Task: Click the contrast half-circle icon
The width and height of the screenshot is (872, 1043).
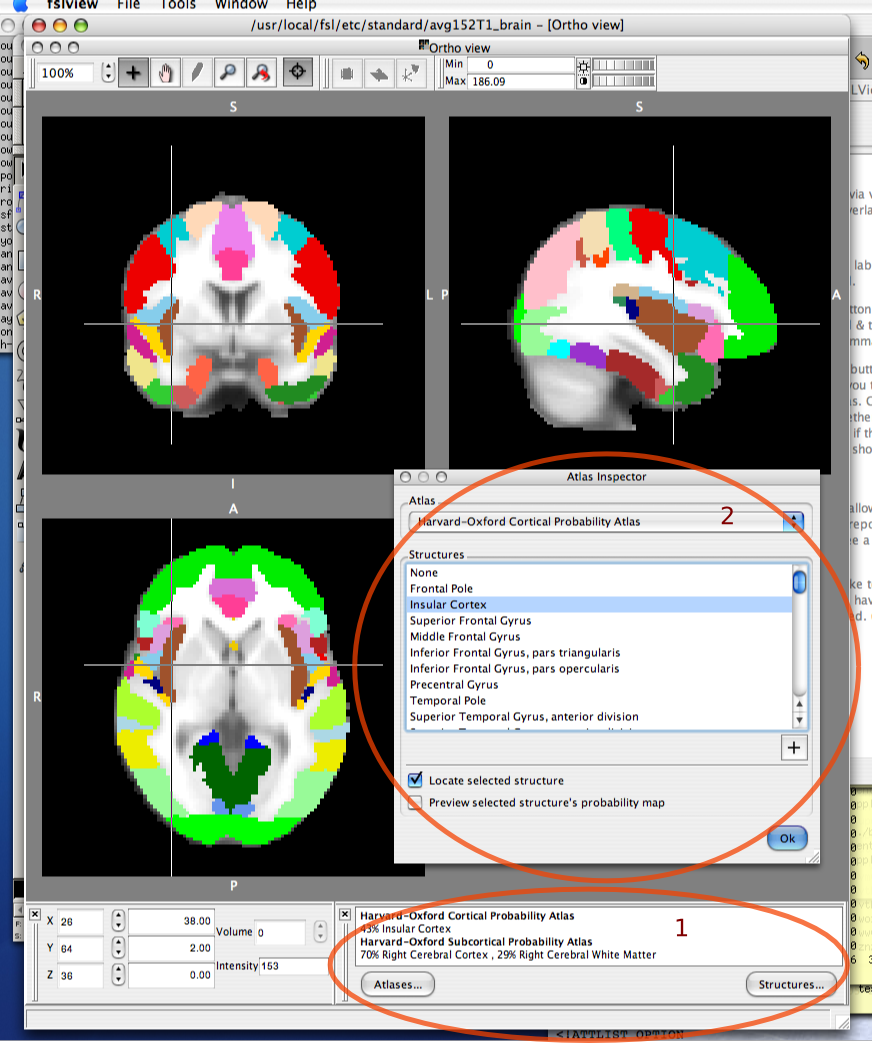Action: [x=583, y=81]
